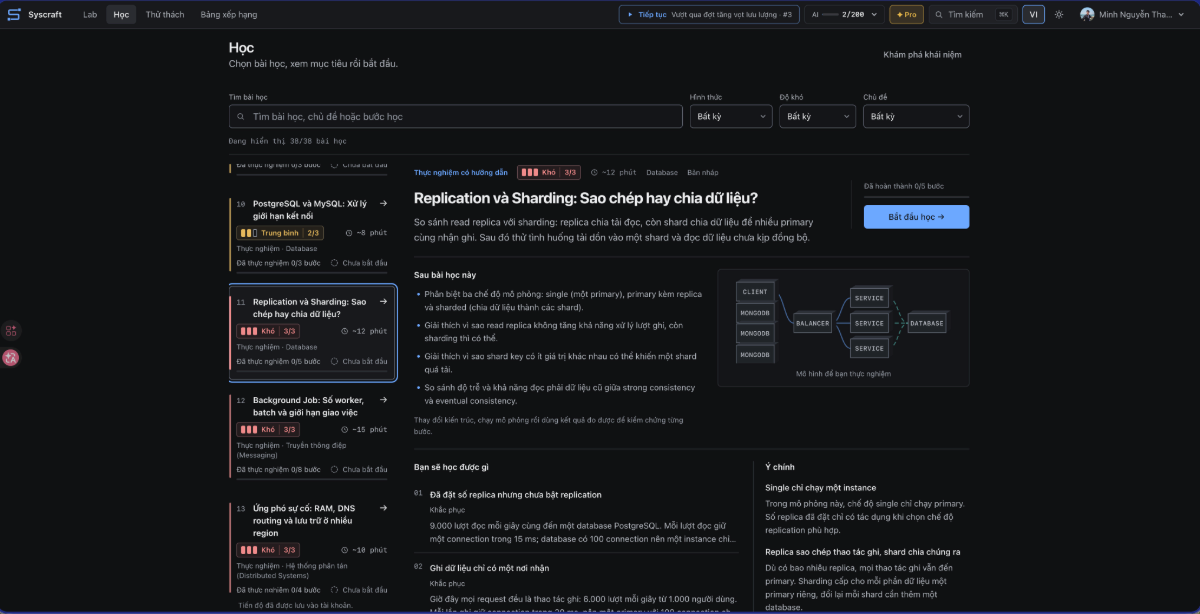Select the Học tab
This screenshot has height=614, width=1200.
click(121, 15)
